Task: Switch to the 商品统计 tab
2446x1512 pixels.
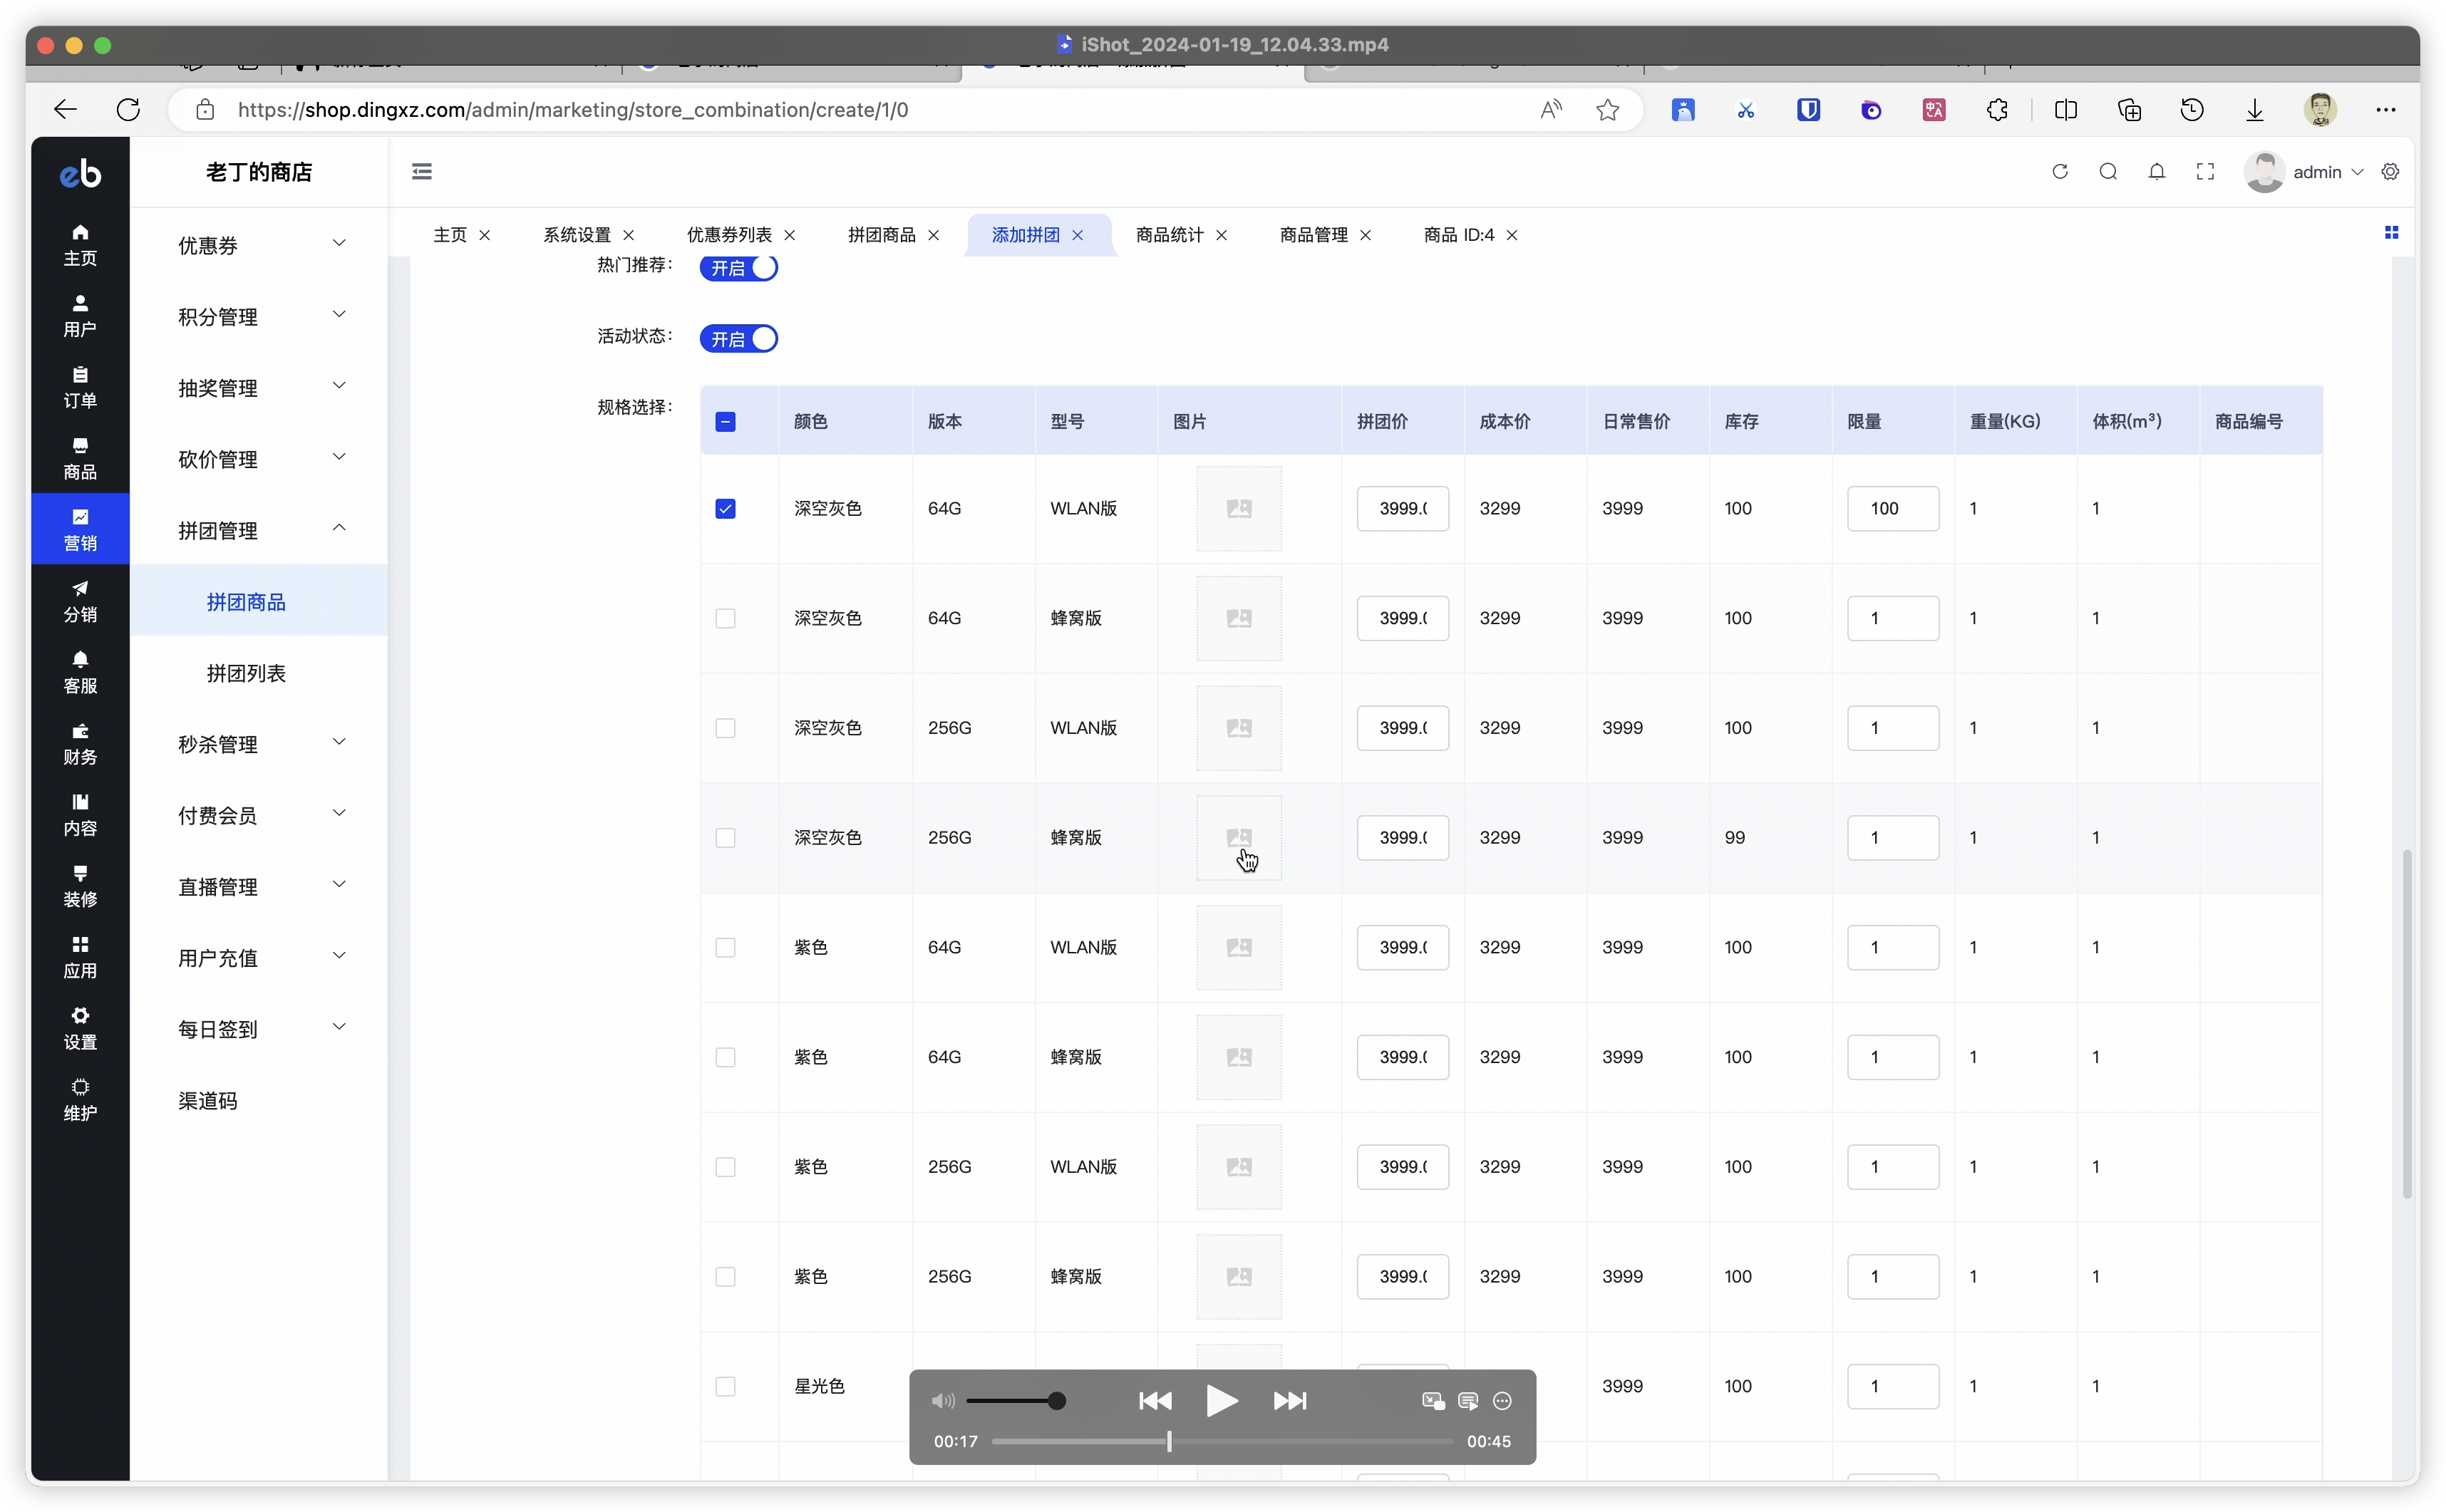Action: coord(1169,234)
